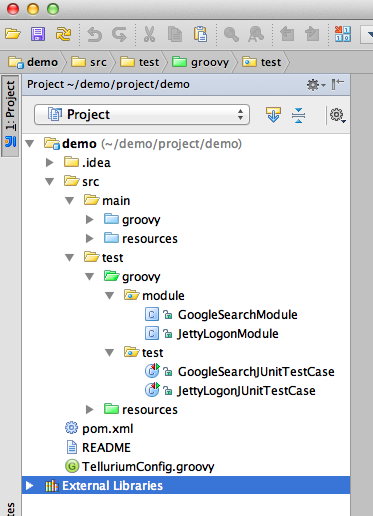Image resolution: width=373 pixels, height=516 pixels.
Task: Expand resources folder under main
Action: 89,238
